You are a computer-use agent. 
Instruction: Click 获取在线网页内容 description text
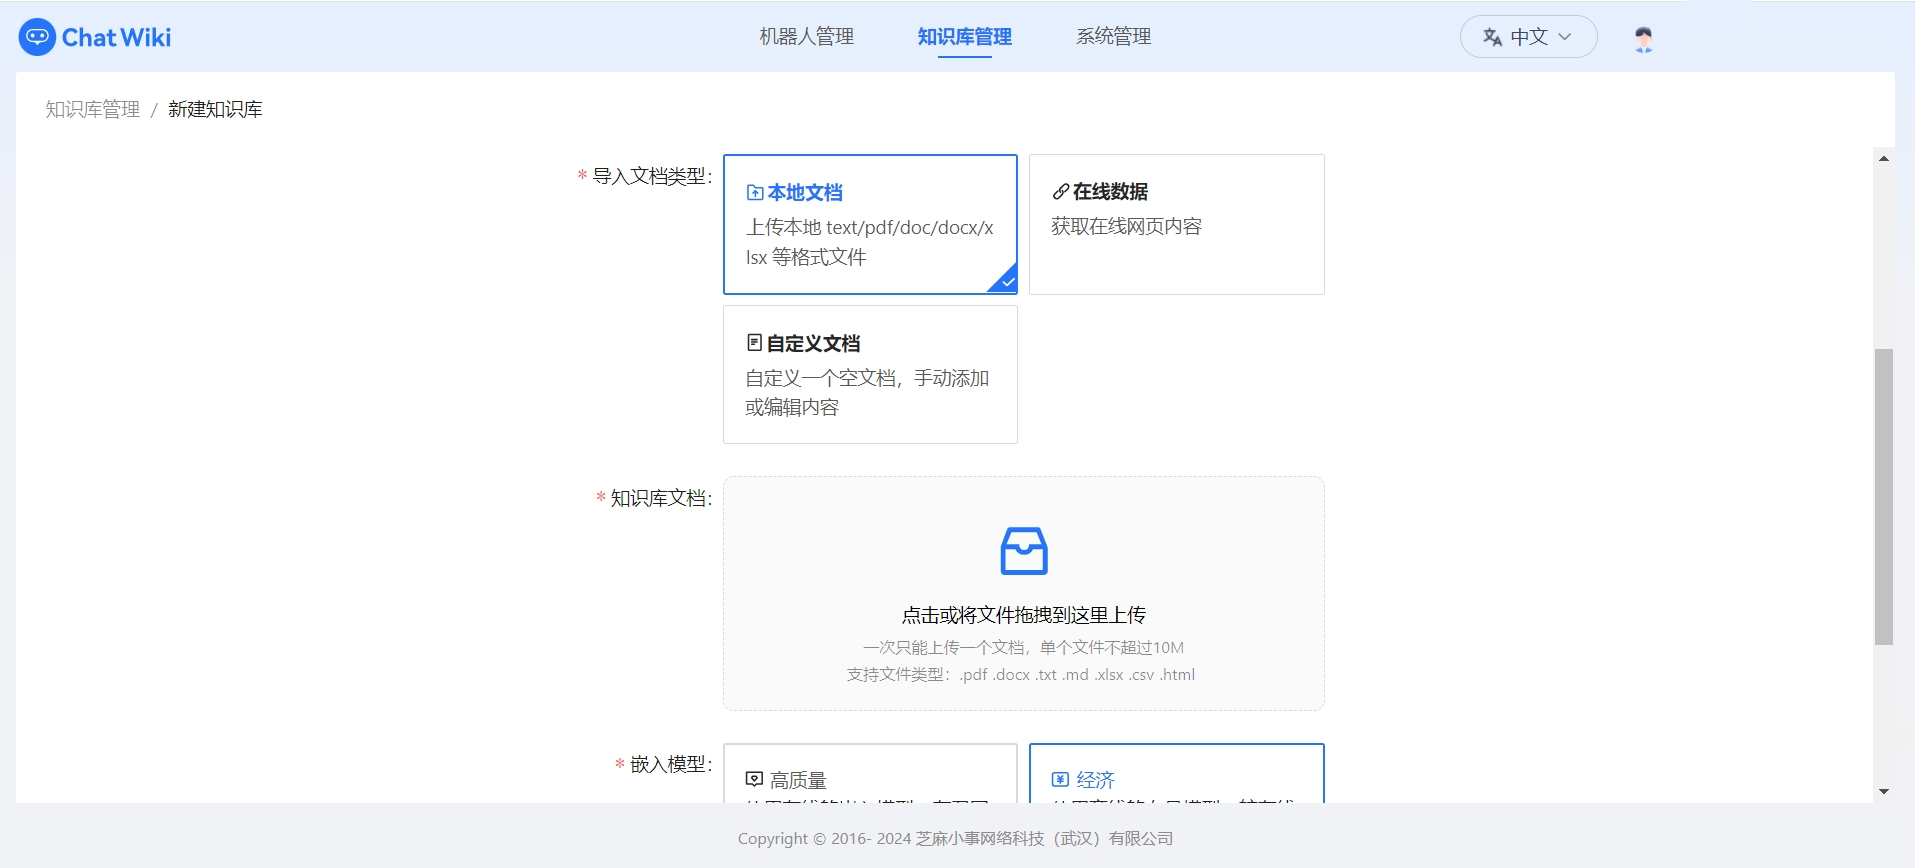click(1126, 226)
